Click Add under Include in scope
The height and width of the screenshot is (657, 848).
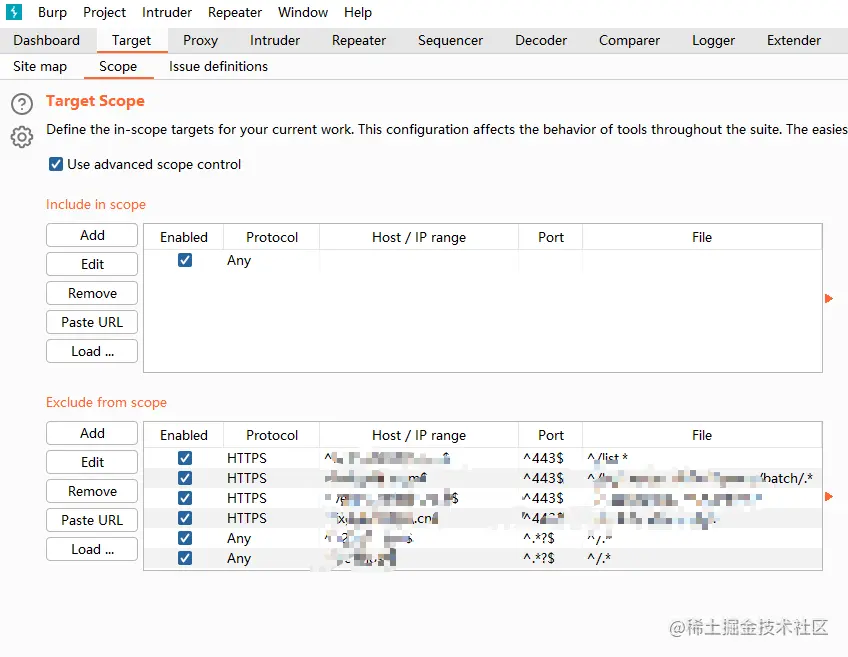92,235
